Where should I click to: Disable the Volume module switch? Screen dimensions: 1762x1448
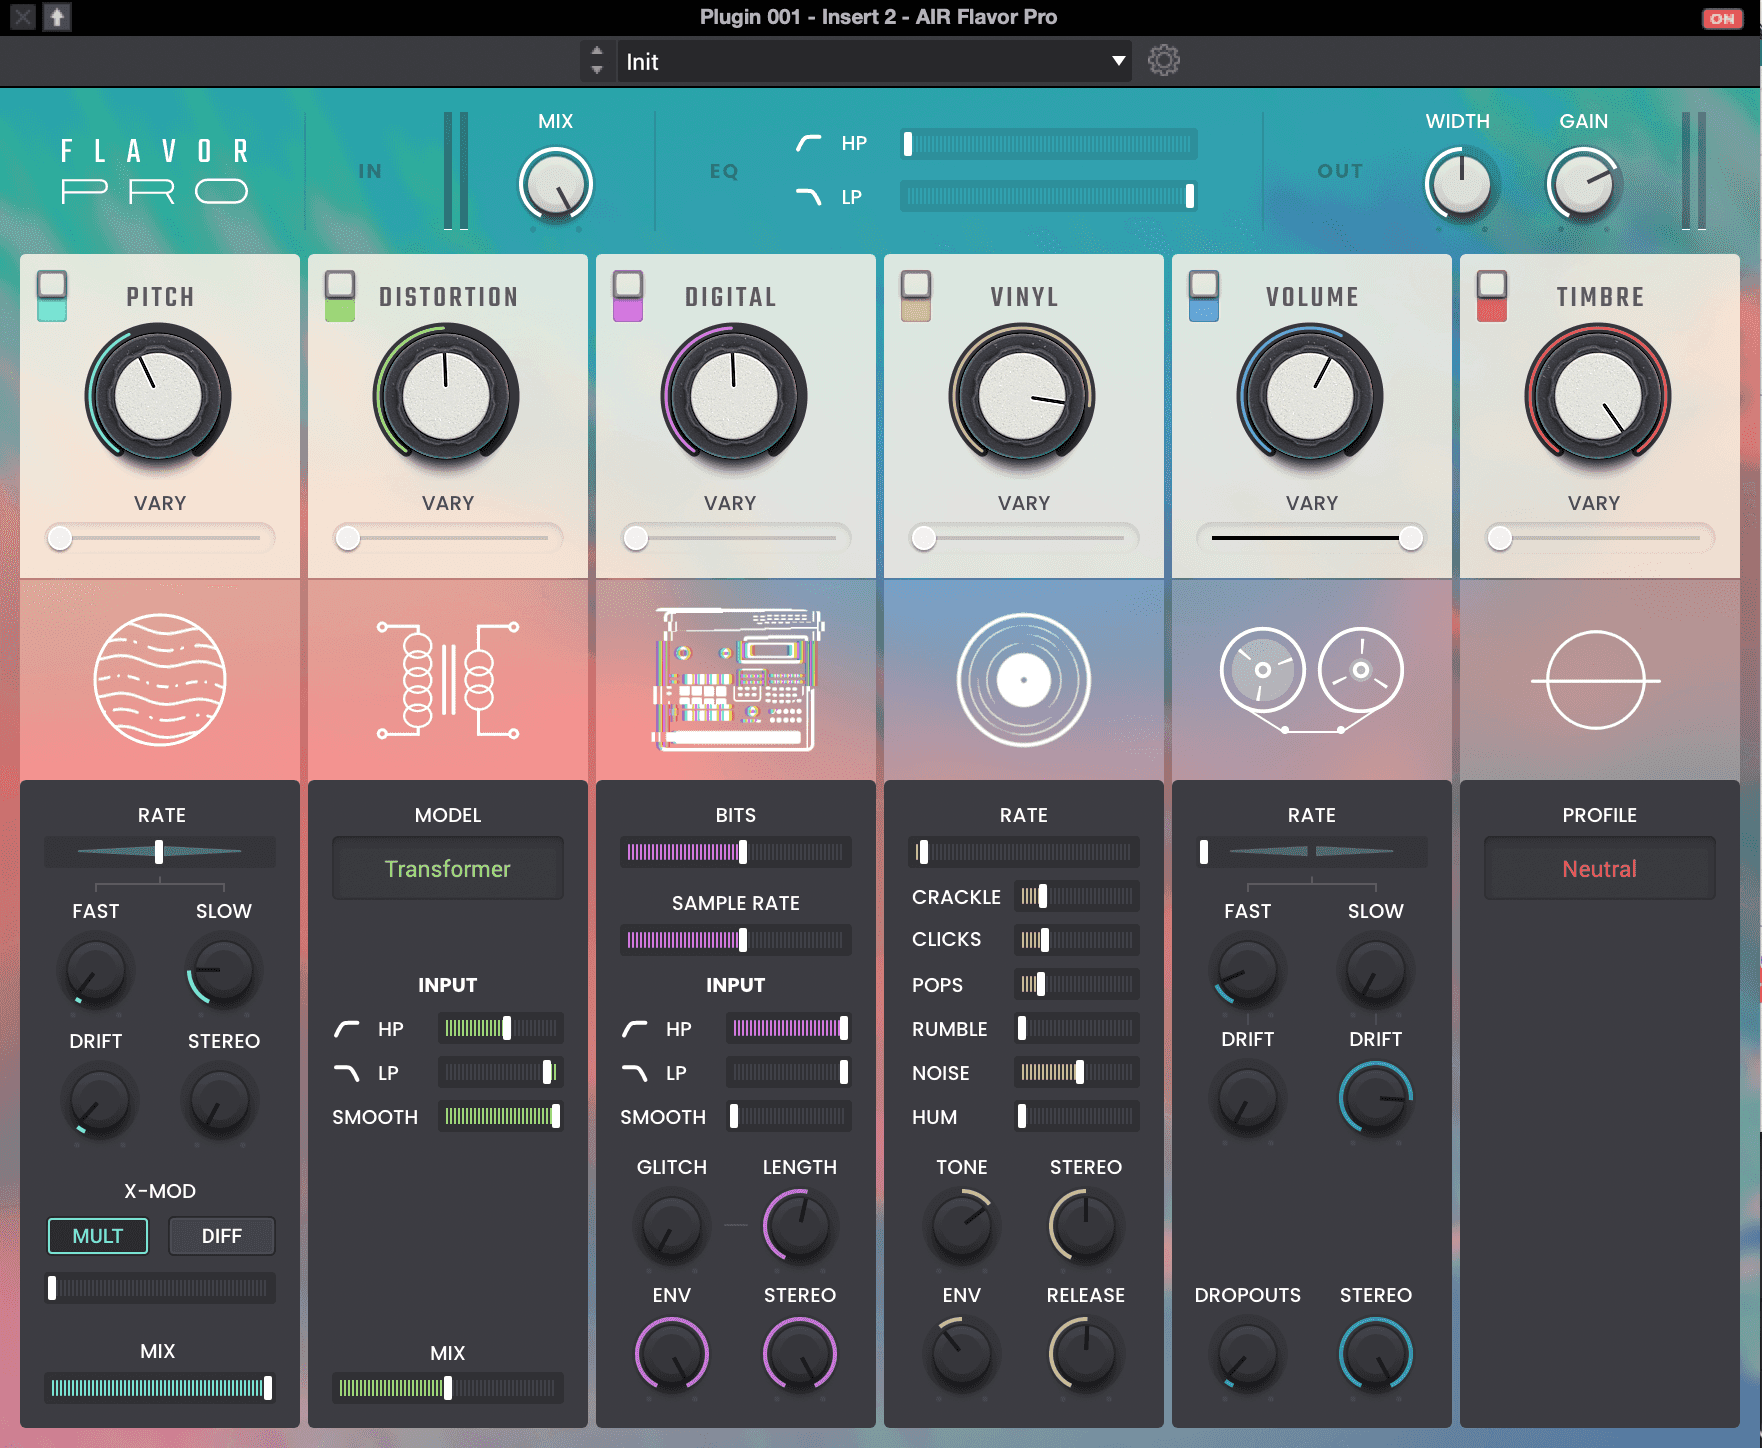1204,297
